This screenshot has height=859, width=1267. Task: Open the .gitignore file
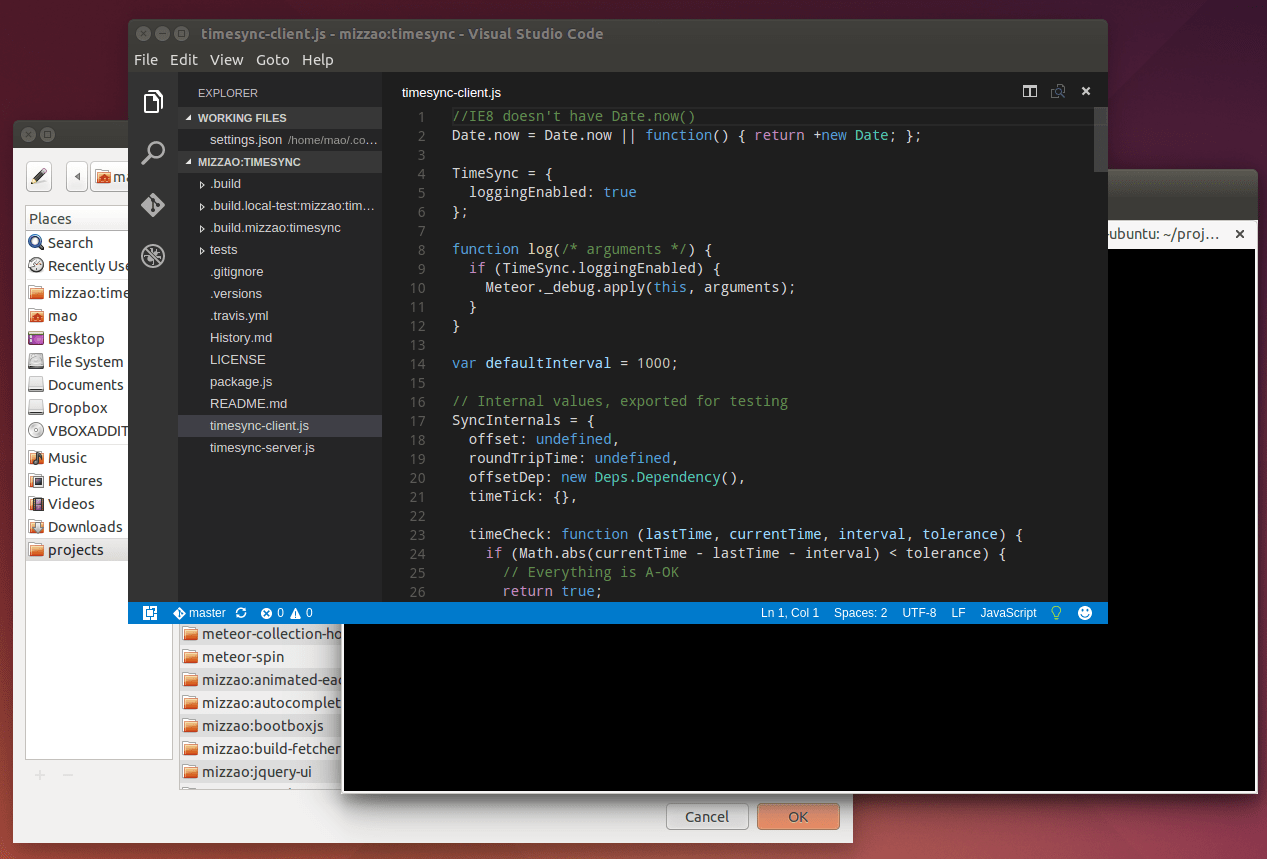click(280, 272)
